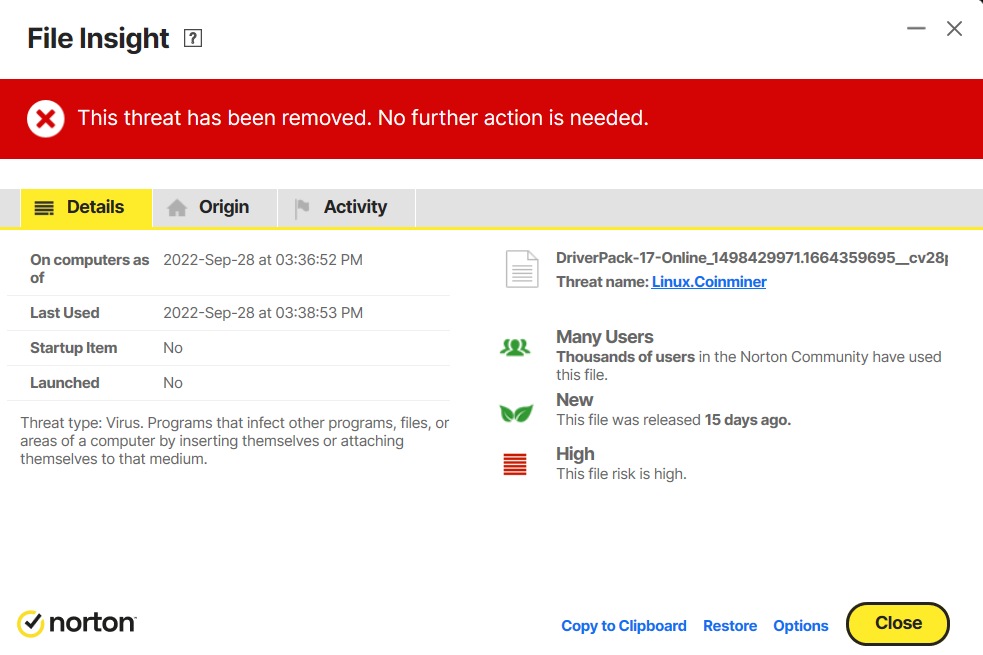
Task: Select the Details tab
Action: [x=87, y=207]
